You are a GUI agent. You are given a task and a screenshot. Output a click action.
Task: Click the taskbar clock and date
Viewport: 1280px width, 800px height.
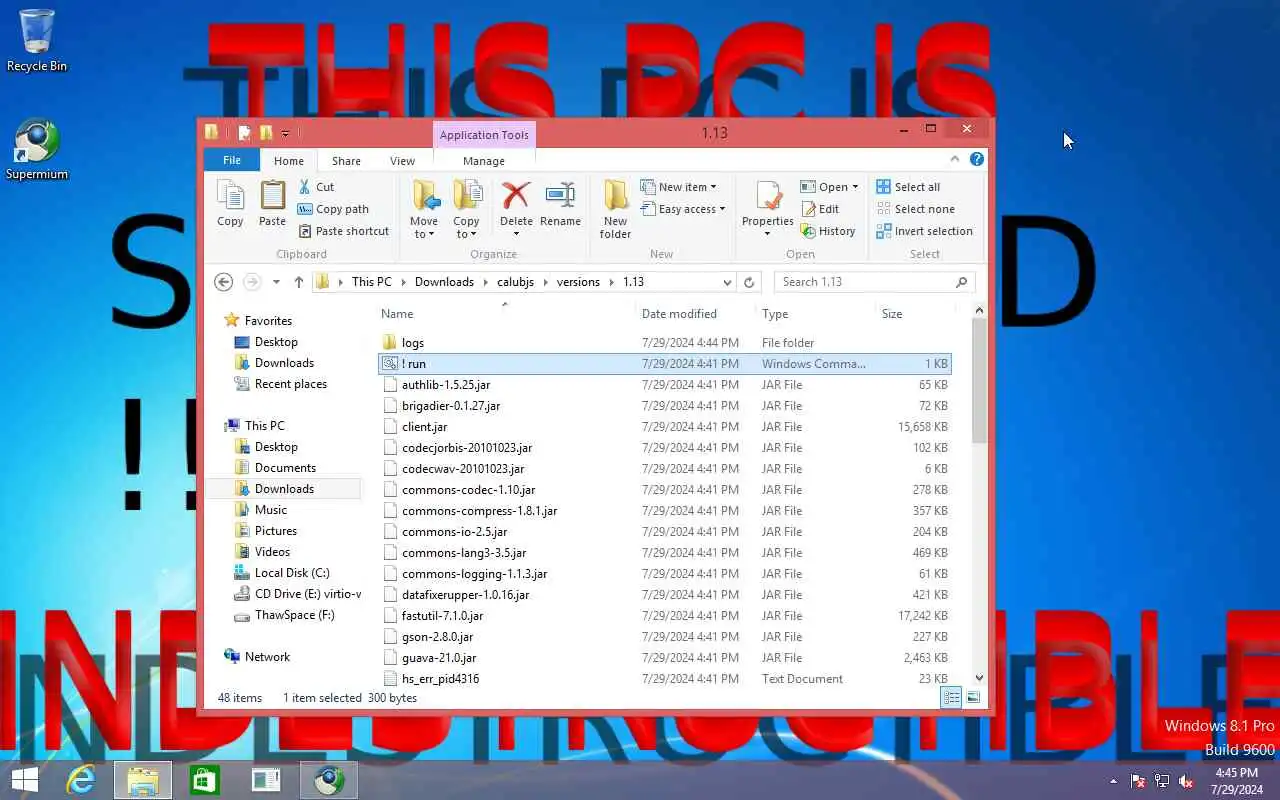pos(1236,781)
